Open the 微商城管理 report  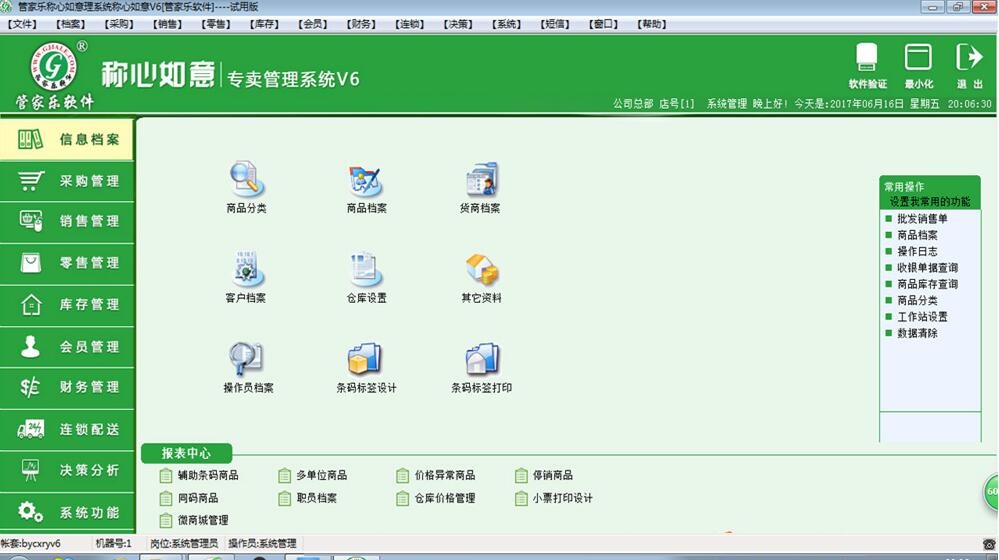pos(194,521)
